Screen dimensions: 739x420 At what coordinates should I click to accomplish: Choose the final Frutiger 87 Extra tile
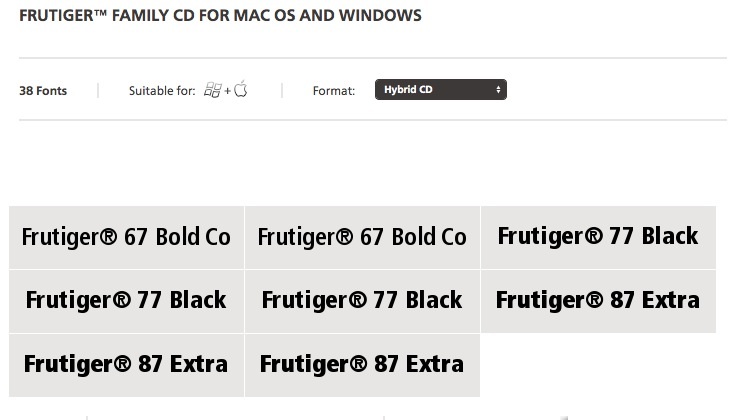tap(362, 365)
